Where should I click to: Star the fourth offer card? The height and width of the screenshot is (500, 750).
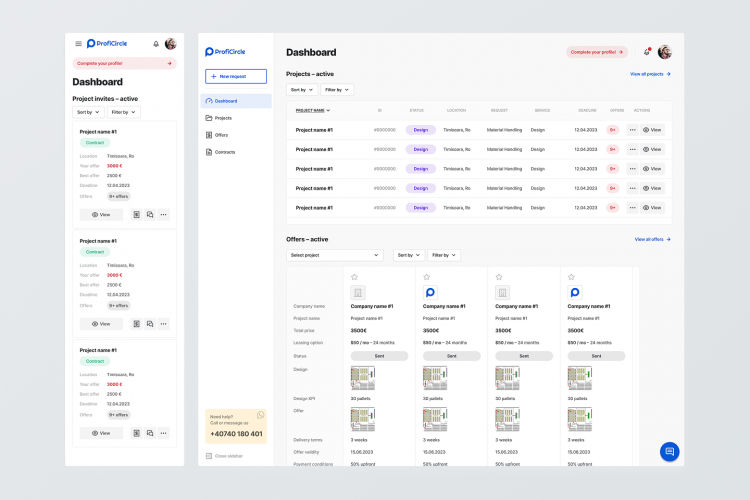click(x=571, y=277)
